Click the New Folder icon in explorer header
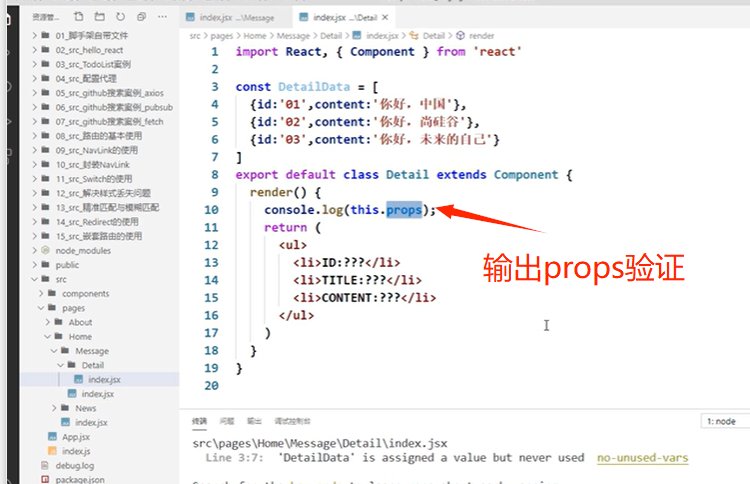 (x=99, y=17)
